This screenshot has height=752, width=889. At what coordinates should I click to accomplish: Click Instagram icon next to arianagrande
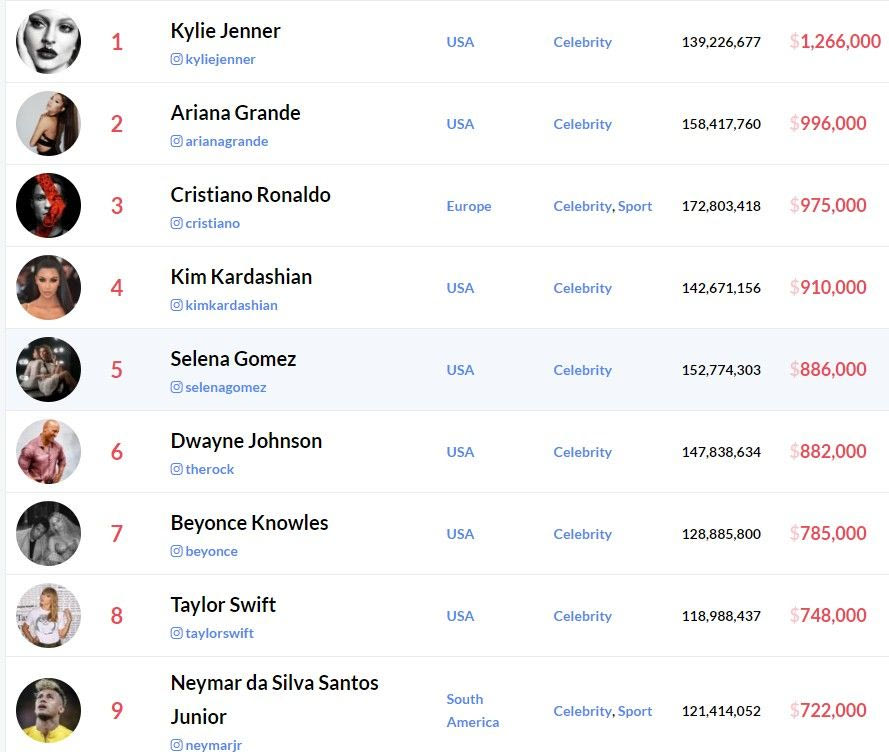pyautogui.click(x=177, y=142)
